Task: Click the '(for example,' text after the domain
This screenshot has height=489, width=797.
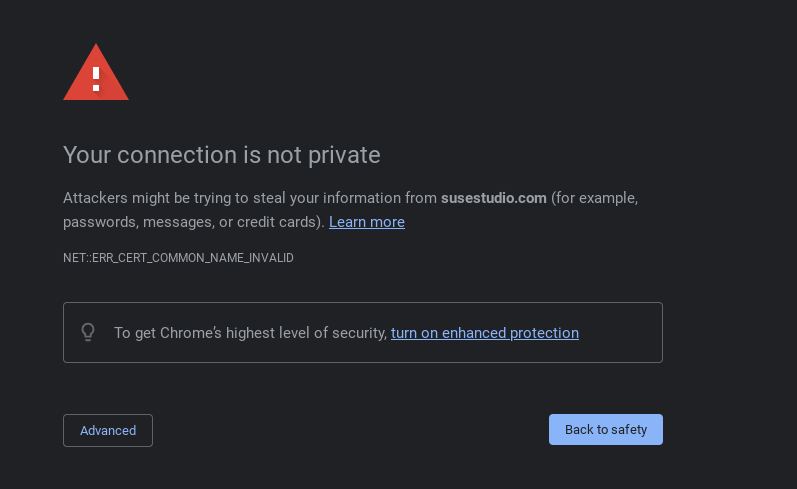Action: 594,198
